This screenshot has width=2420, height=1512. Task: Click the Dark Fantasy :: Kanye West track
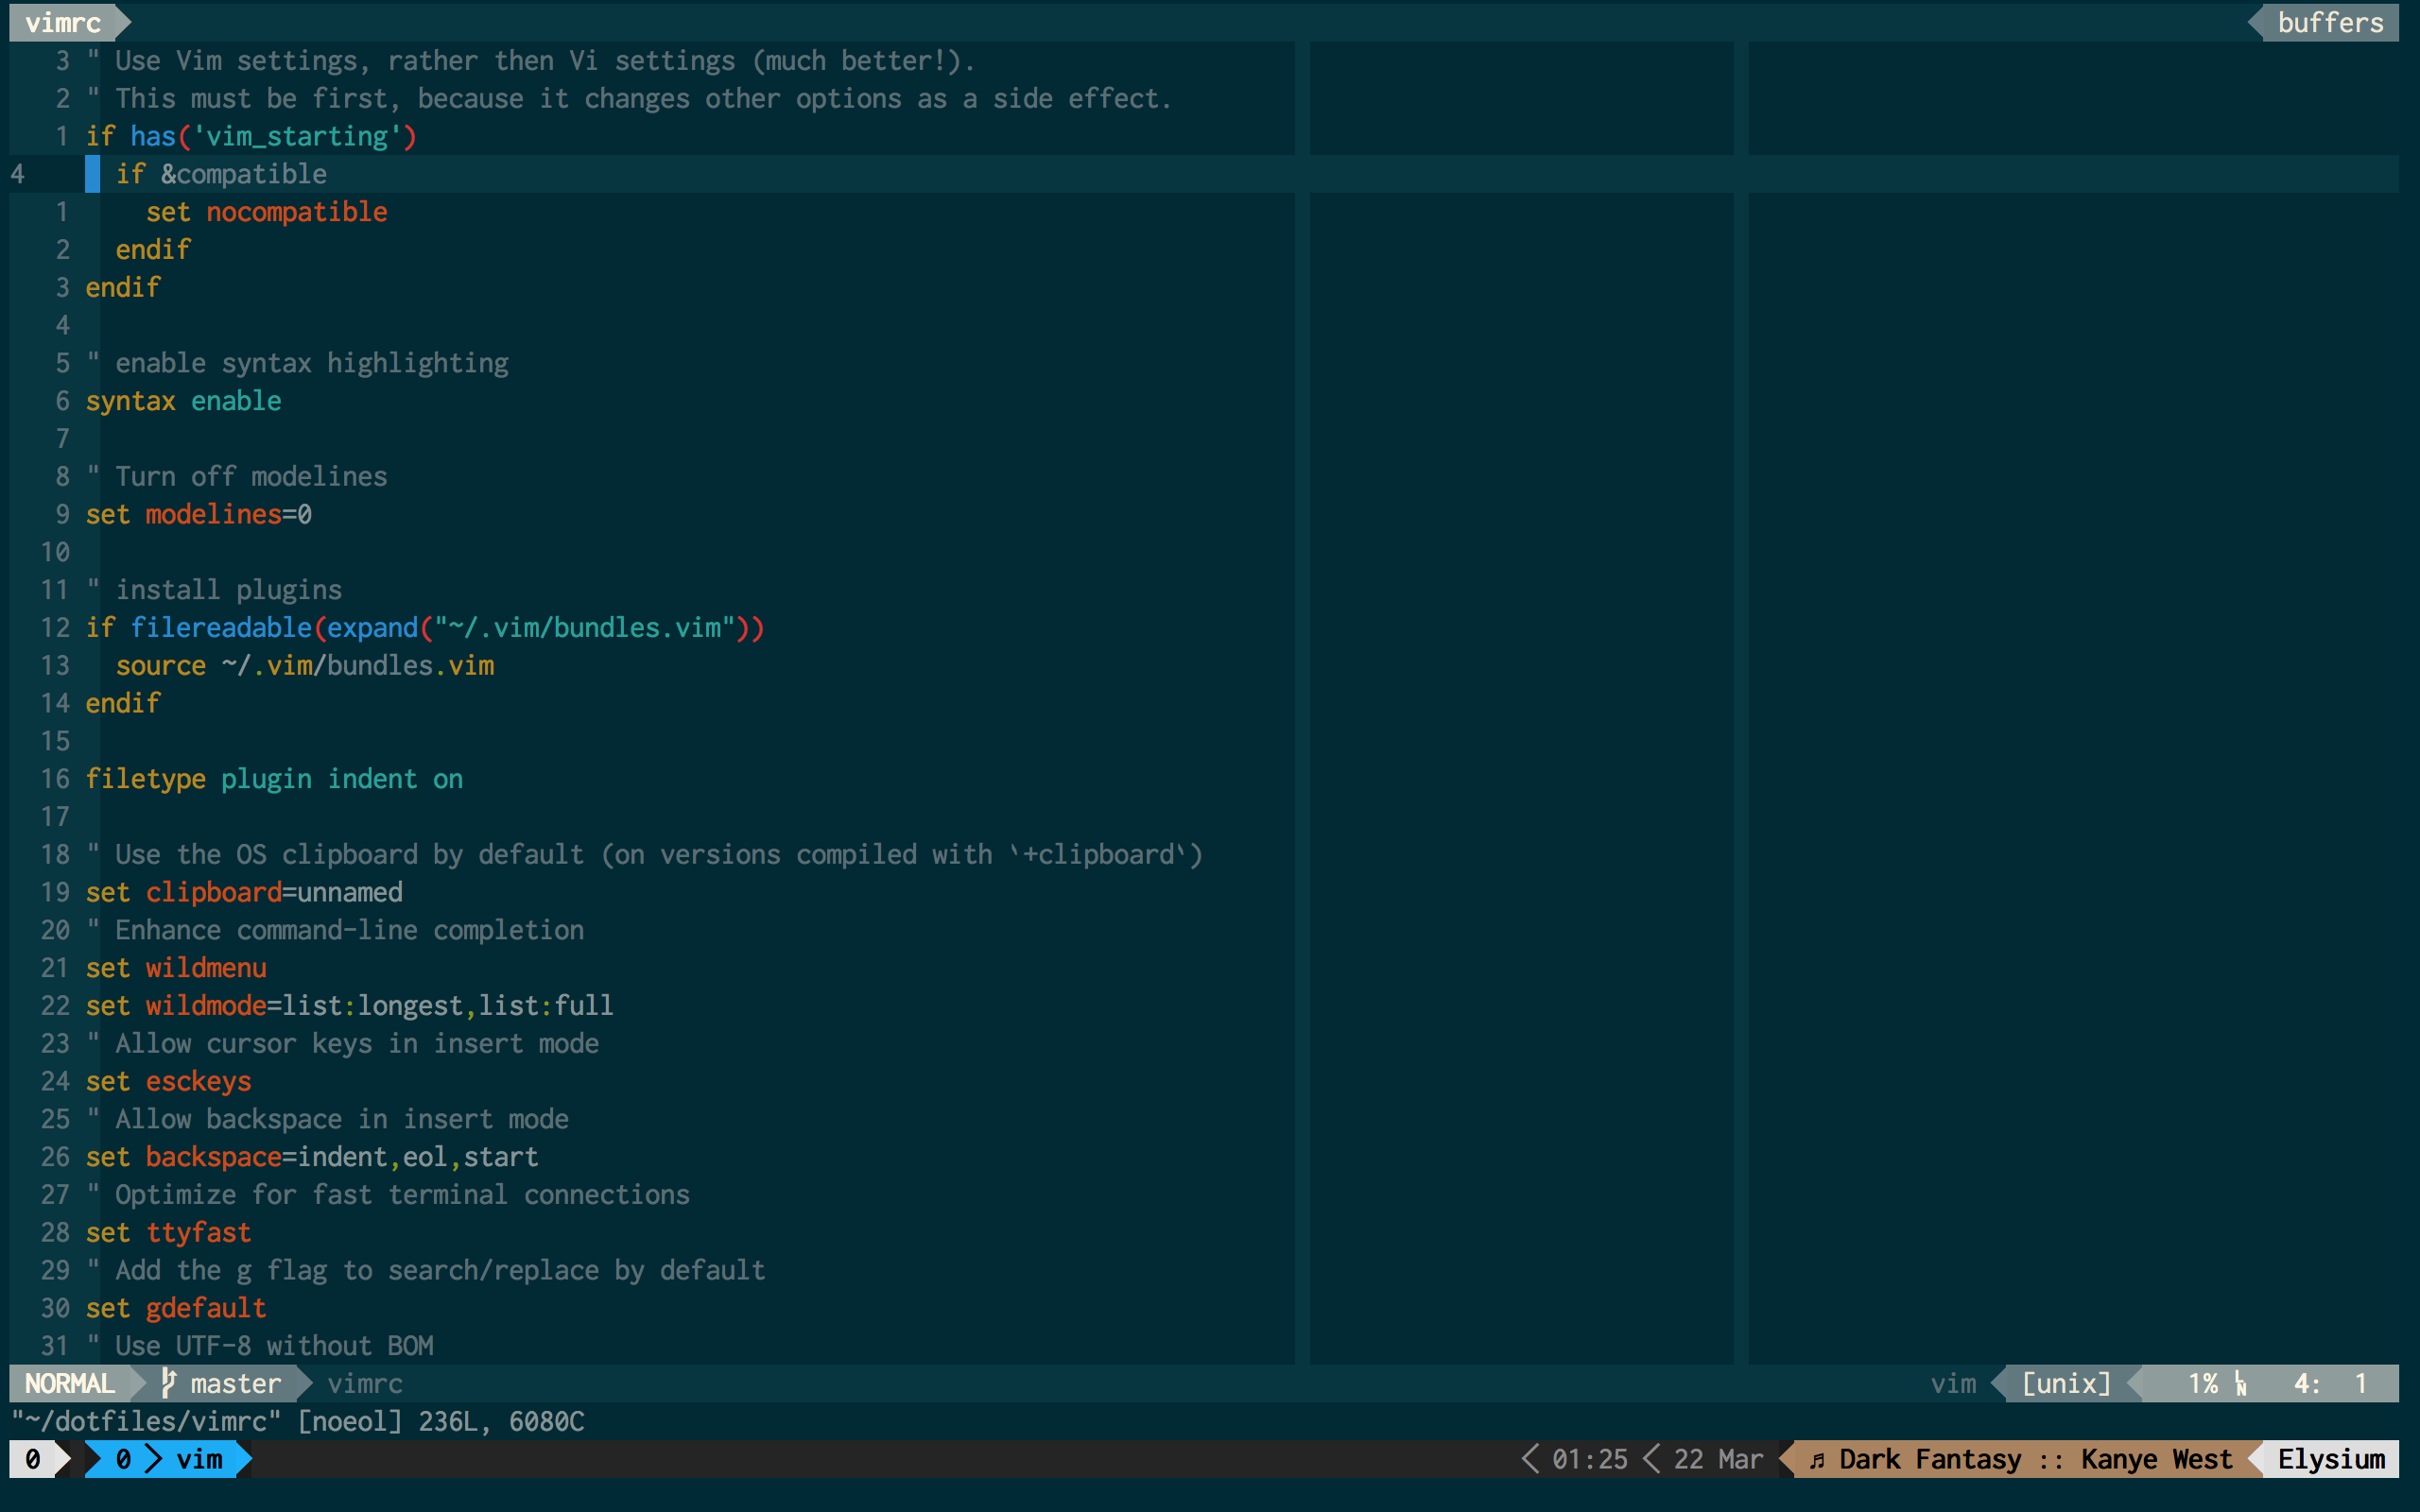tap(2035, 1459)
